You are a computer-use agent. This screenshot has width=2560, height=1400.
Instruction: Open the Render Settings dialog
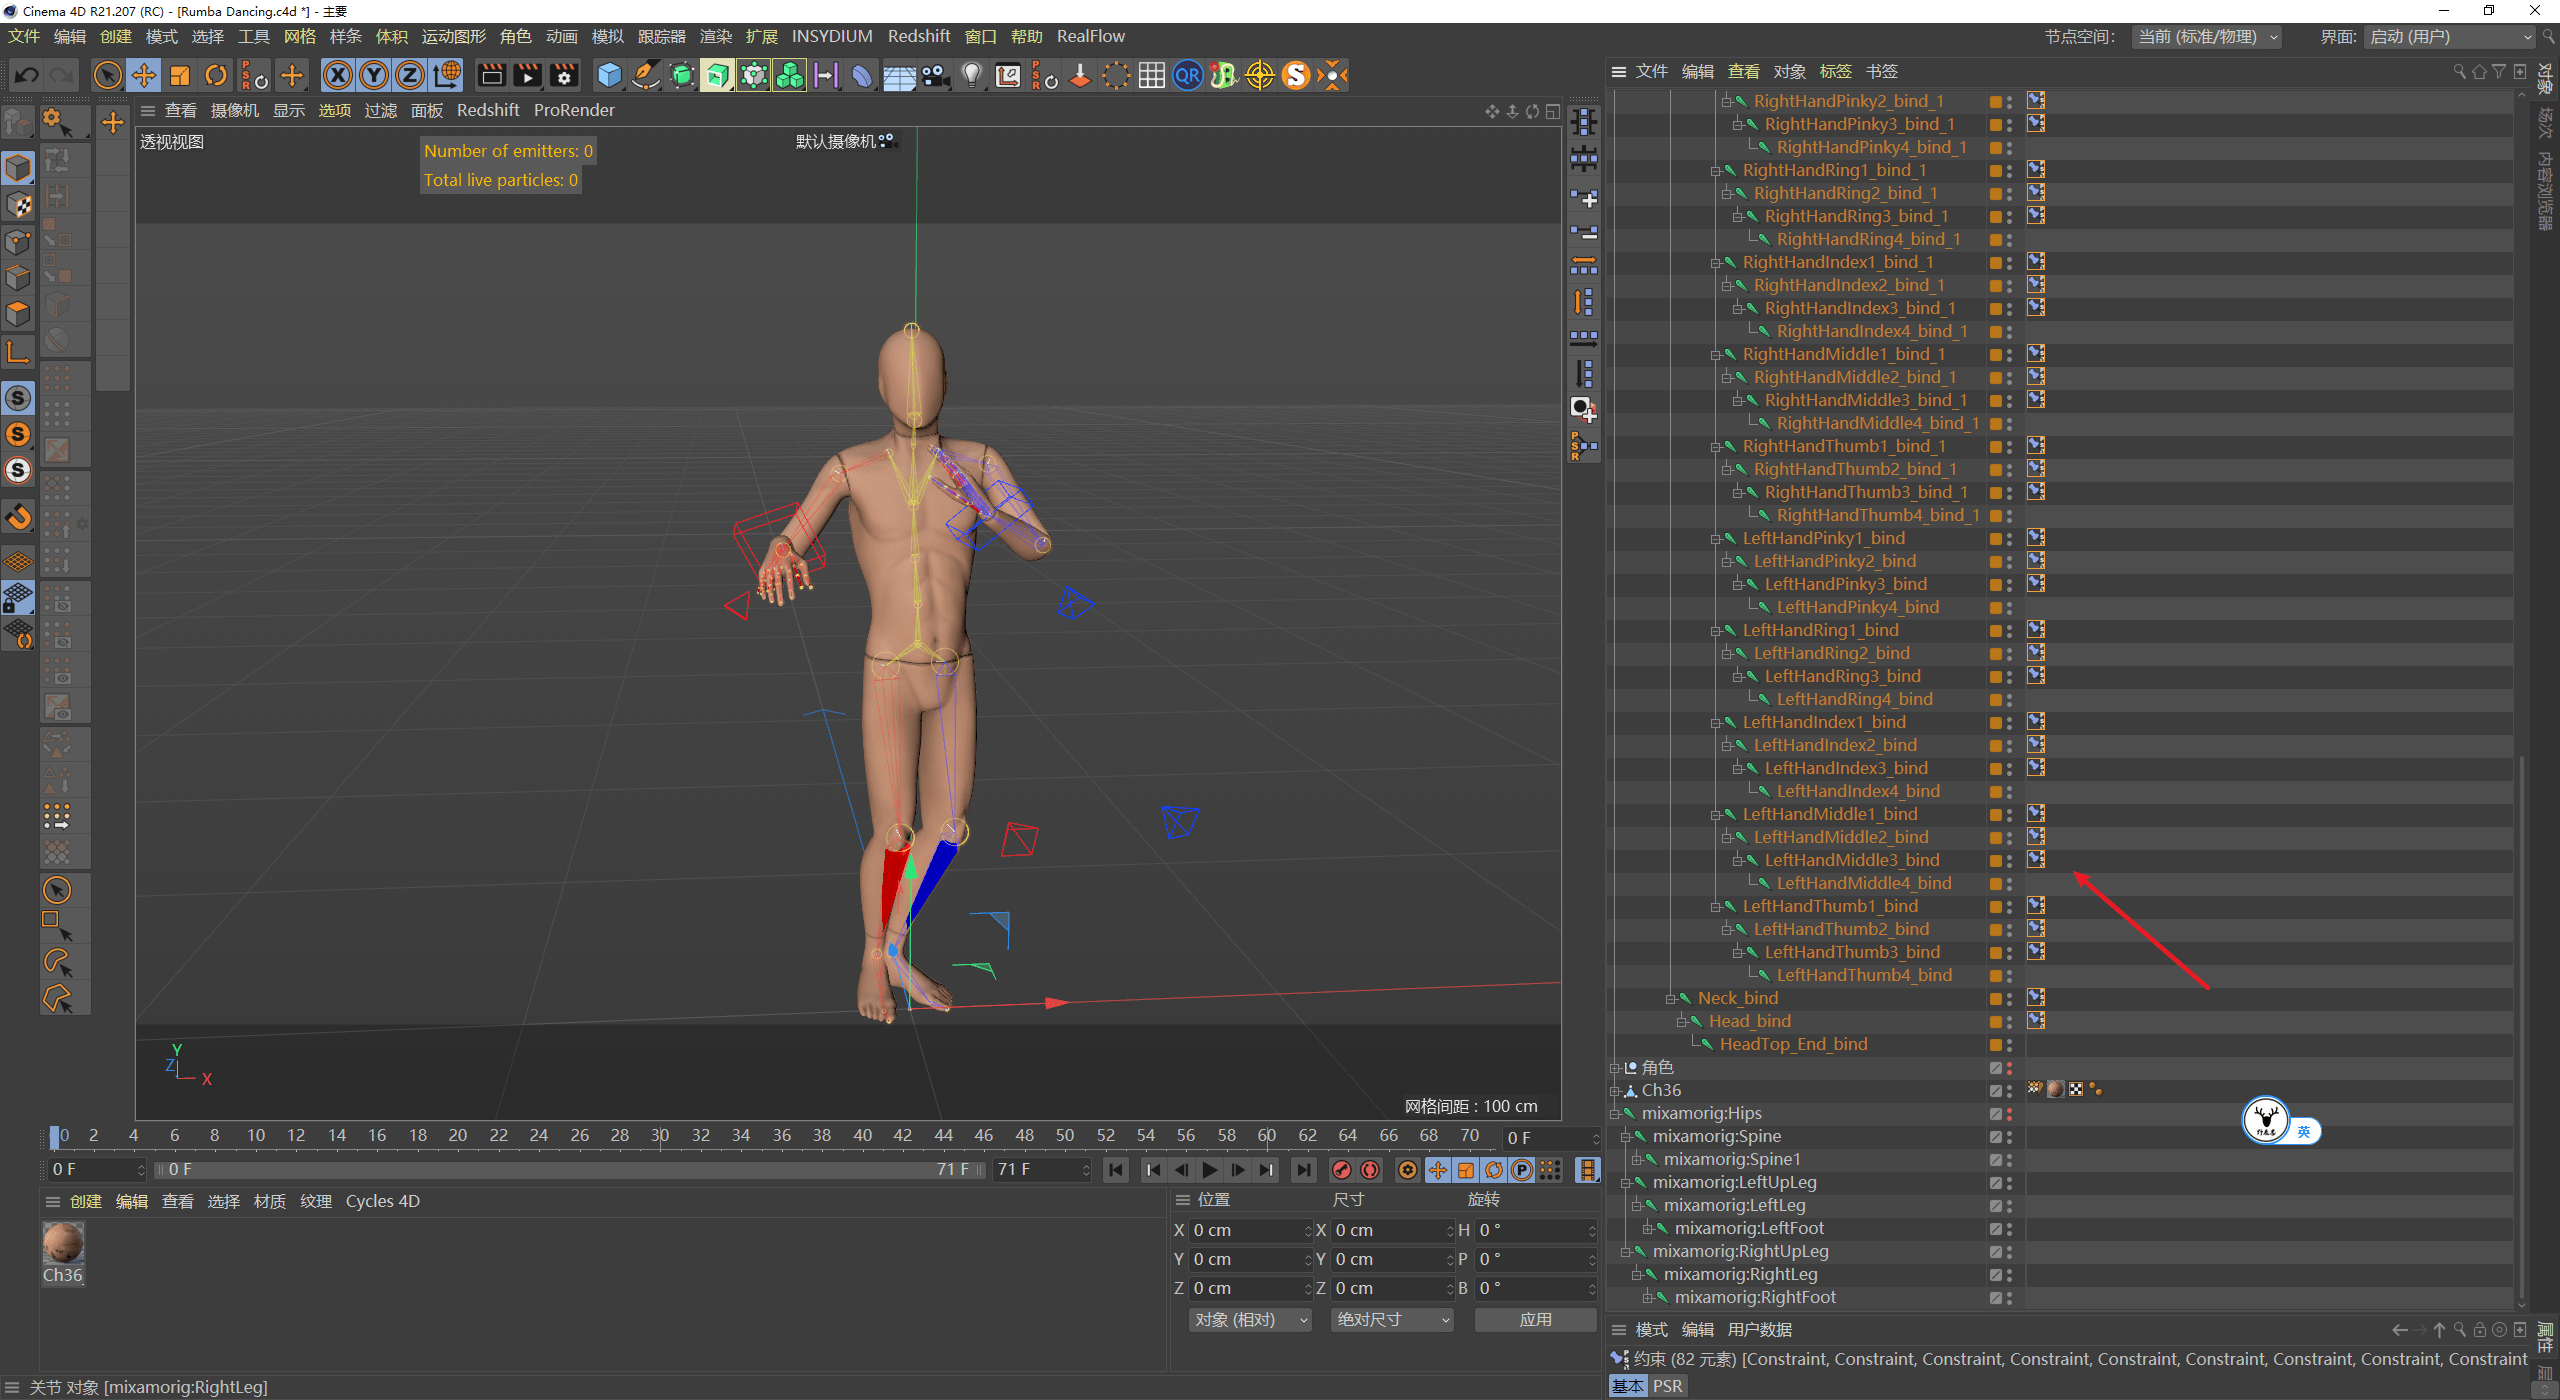(564, 75)
